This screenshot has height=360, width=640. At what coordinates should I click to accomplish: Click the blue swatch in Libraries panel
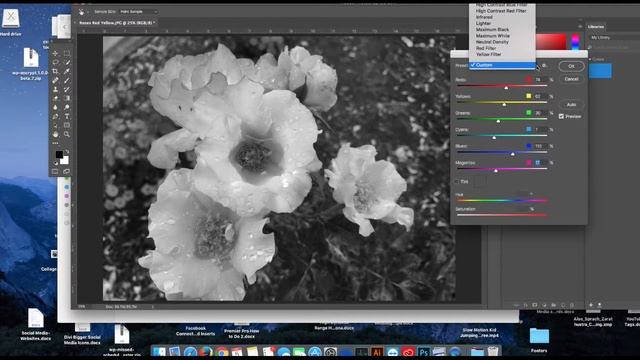[x=600, y=71]
